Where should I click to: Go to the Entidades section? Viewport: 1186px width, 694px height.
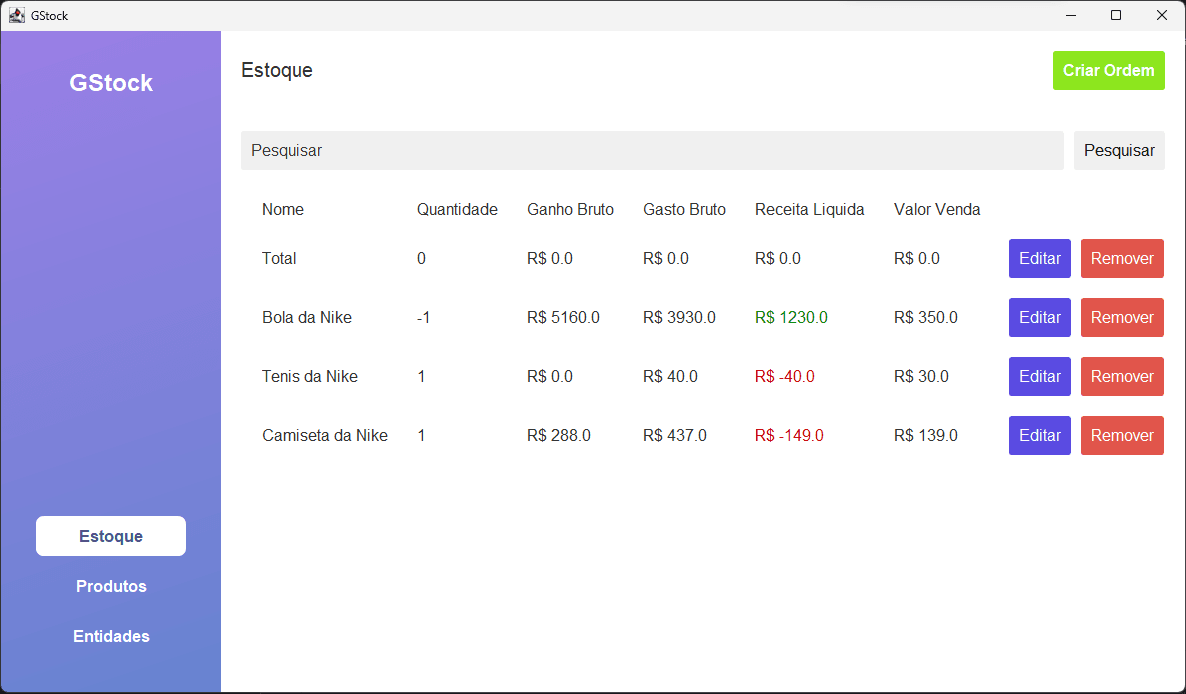pyautogui.click(x=111, y=636)
